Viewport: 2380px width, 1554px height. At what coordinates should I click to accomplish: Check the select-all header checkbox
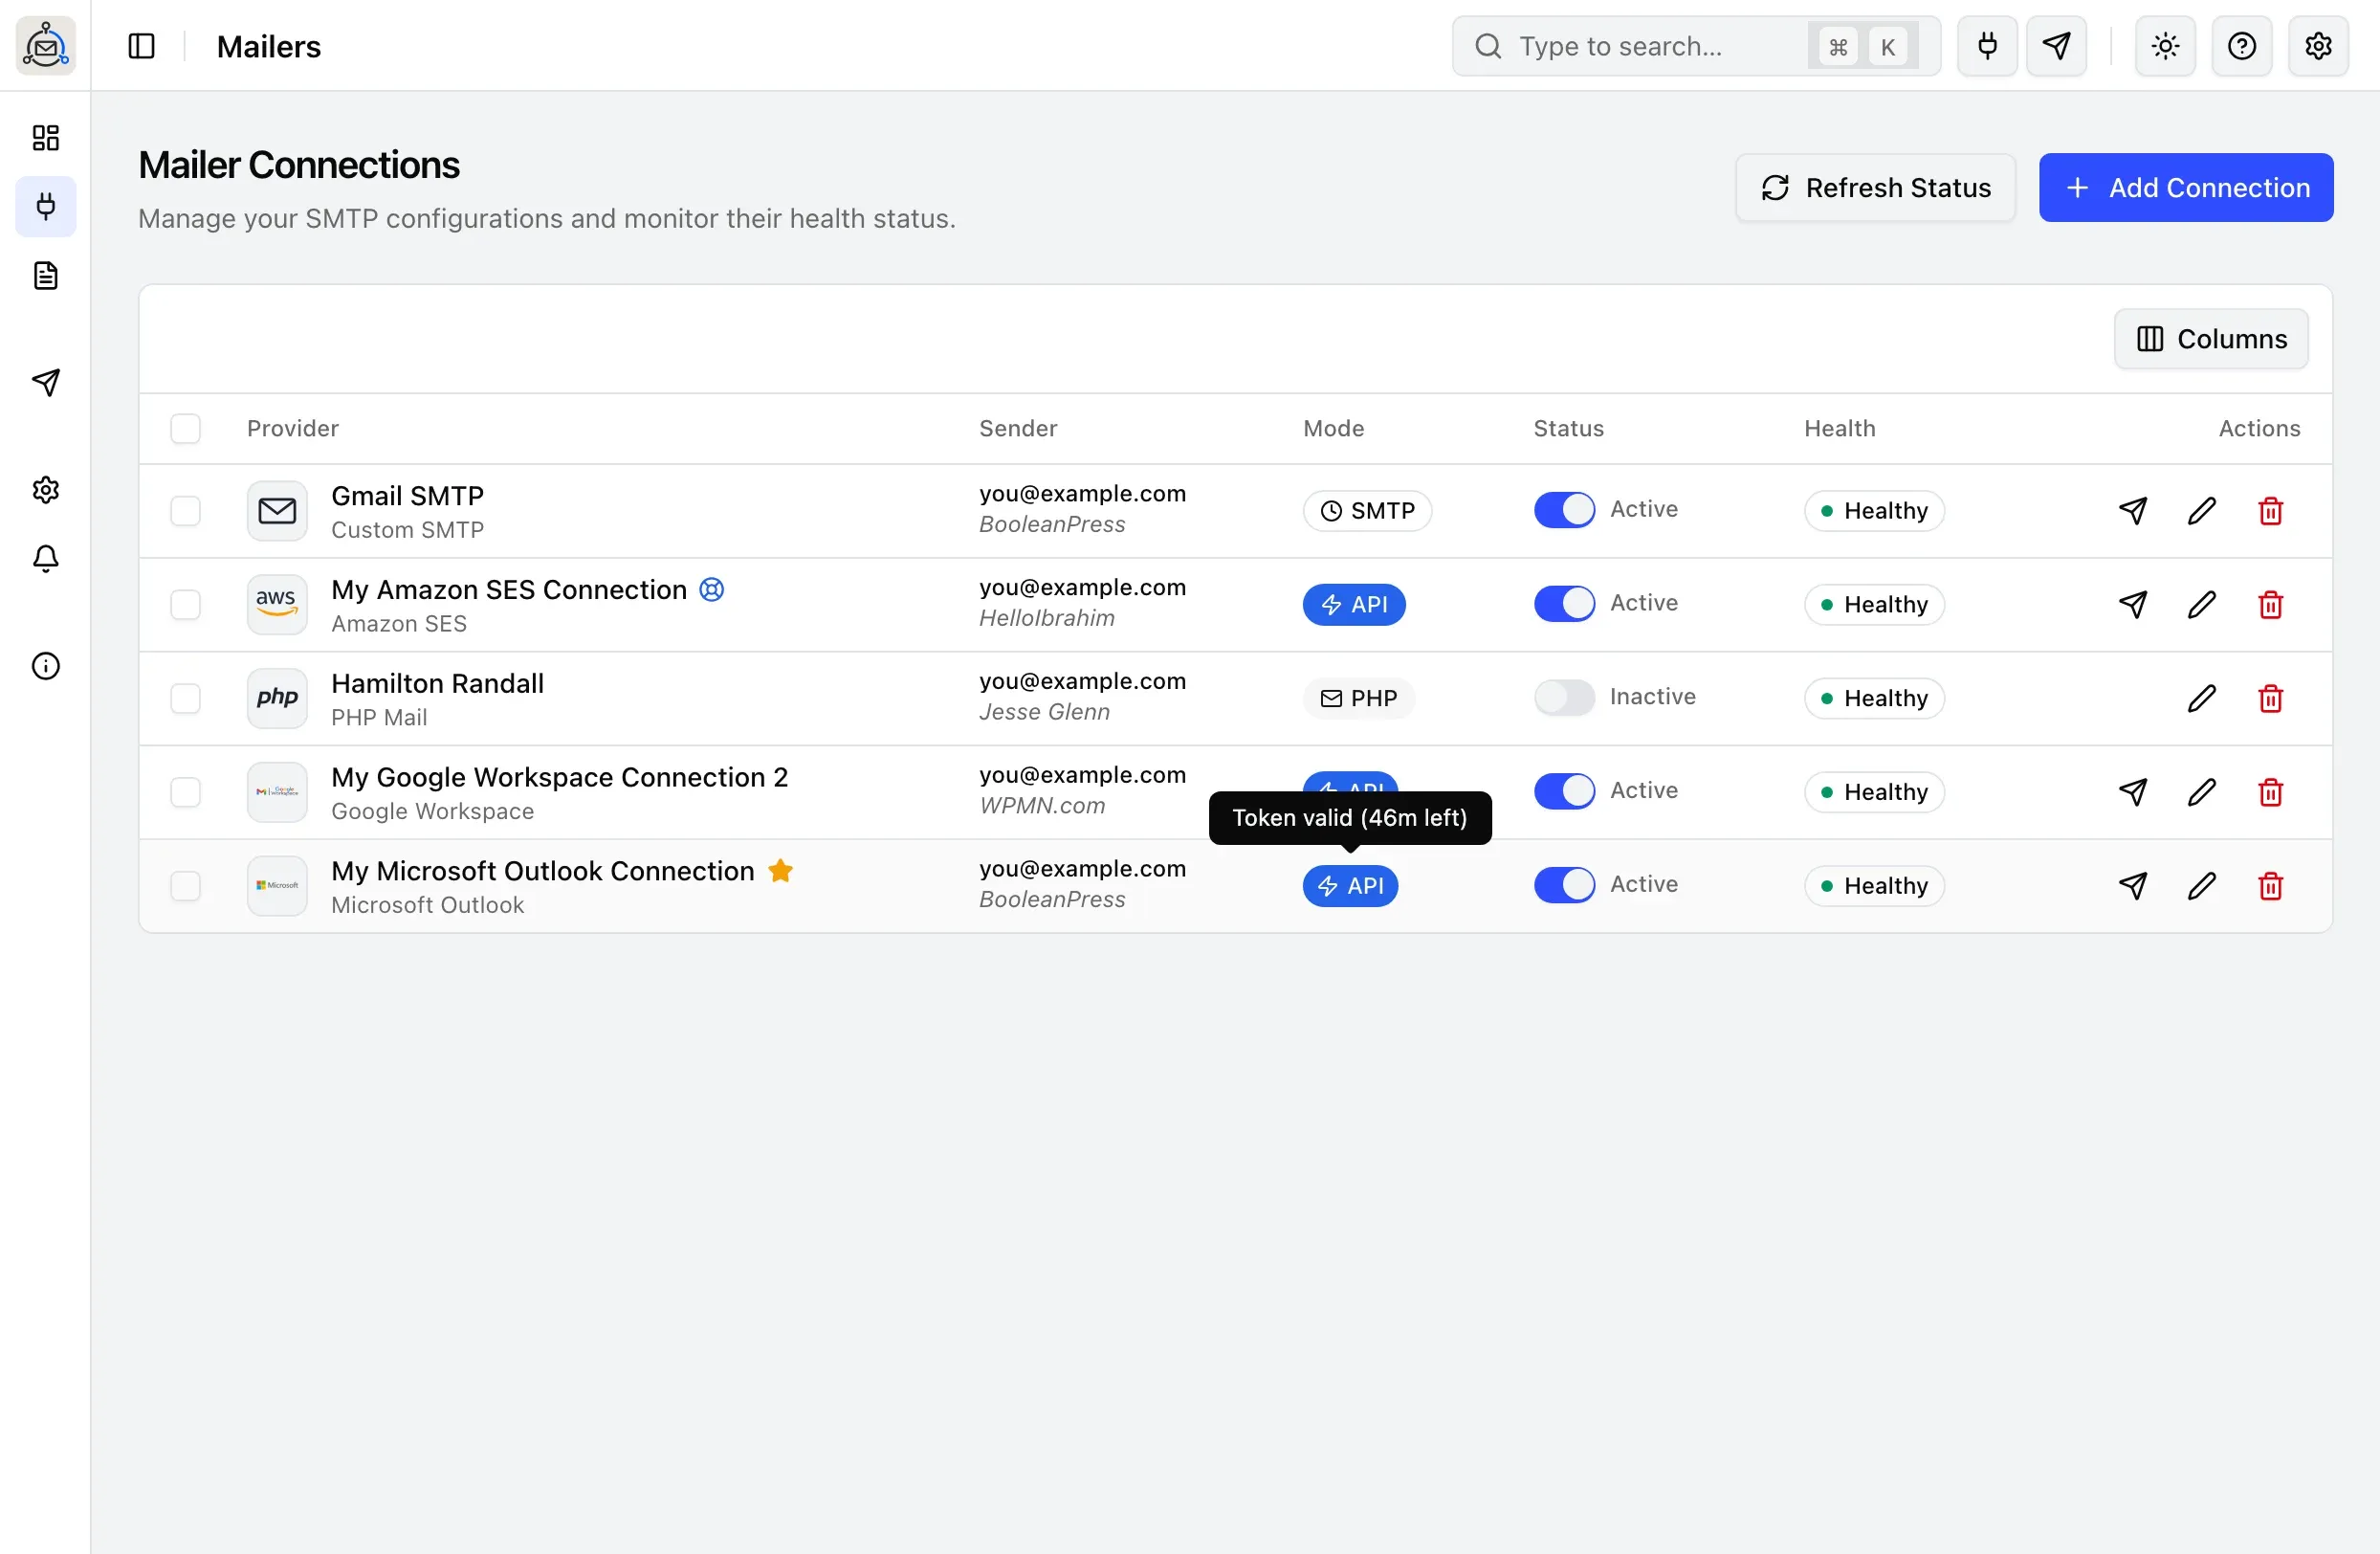(185, 429)
